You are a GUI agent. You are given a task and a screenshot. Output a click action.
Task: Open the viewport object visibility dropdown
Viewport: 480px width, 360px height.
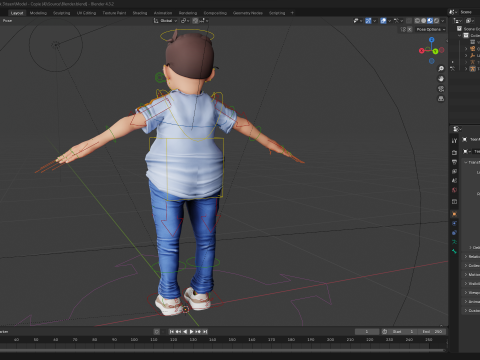[357, 21]
